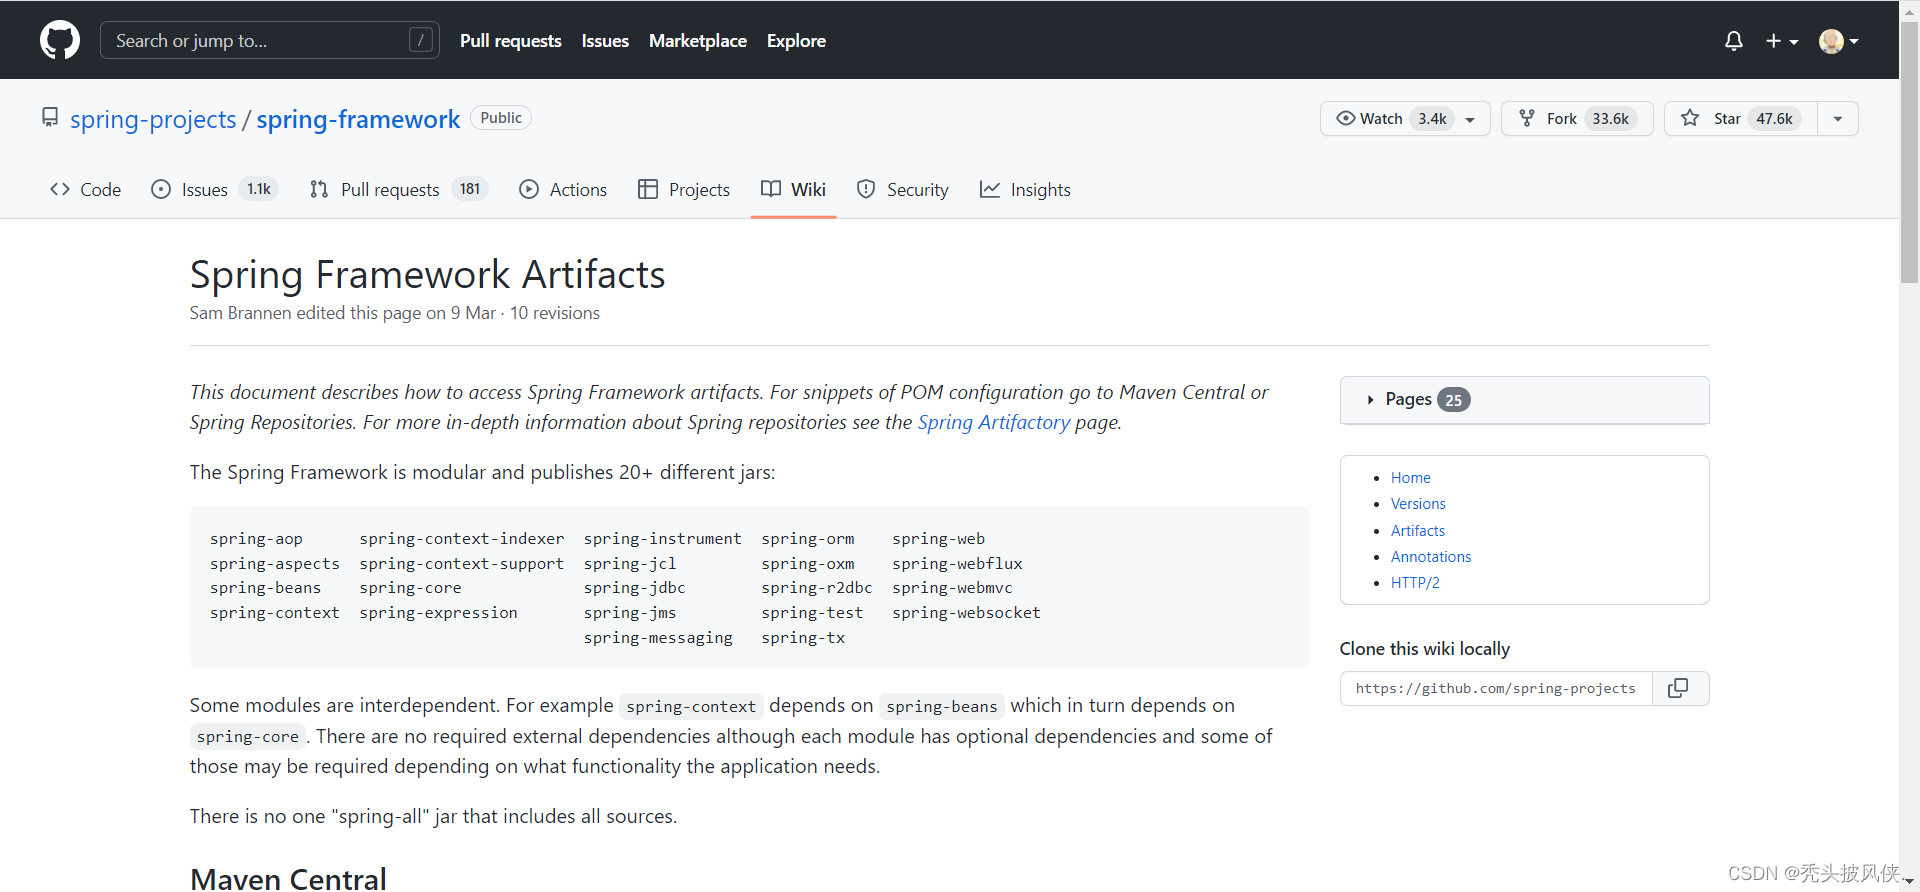The width and height of the screenshot is (1920, 892).
Task: Click the Clone this wiki locally label
Action: 1425,649
